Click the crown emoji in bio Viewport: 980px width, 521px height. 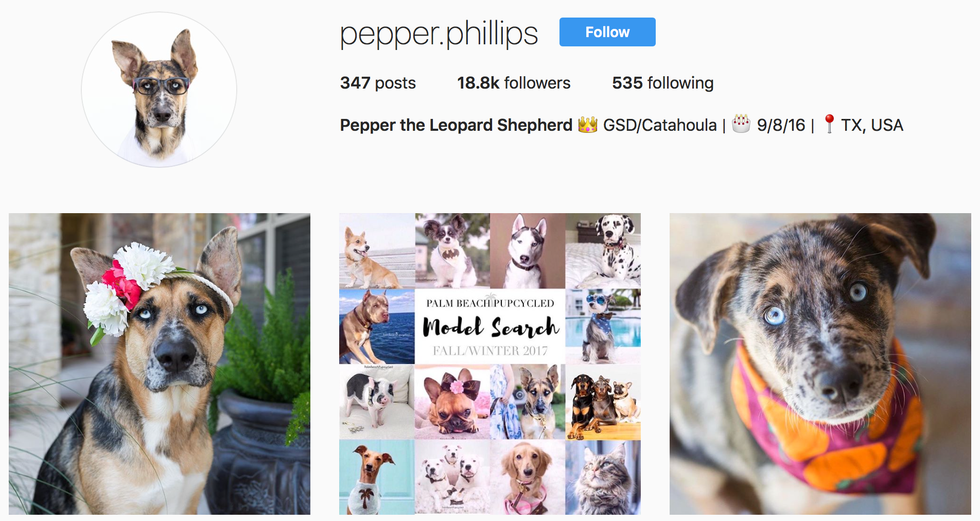(587, 125)
